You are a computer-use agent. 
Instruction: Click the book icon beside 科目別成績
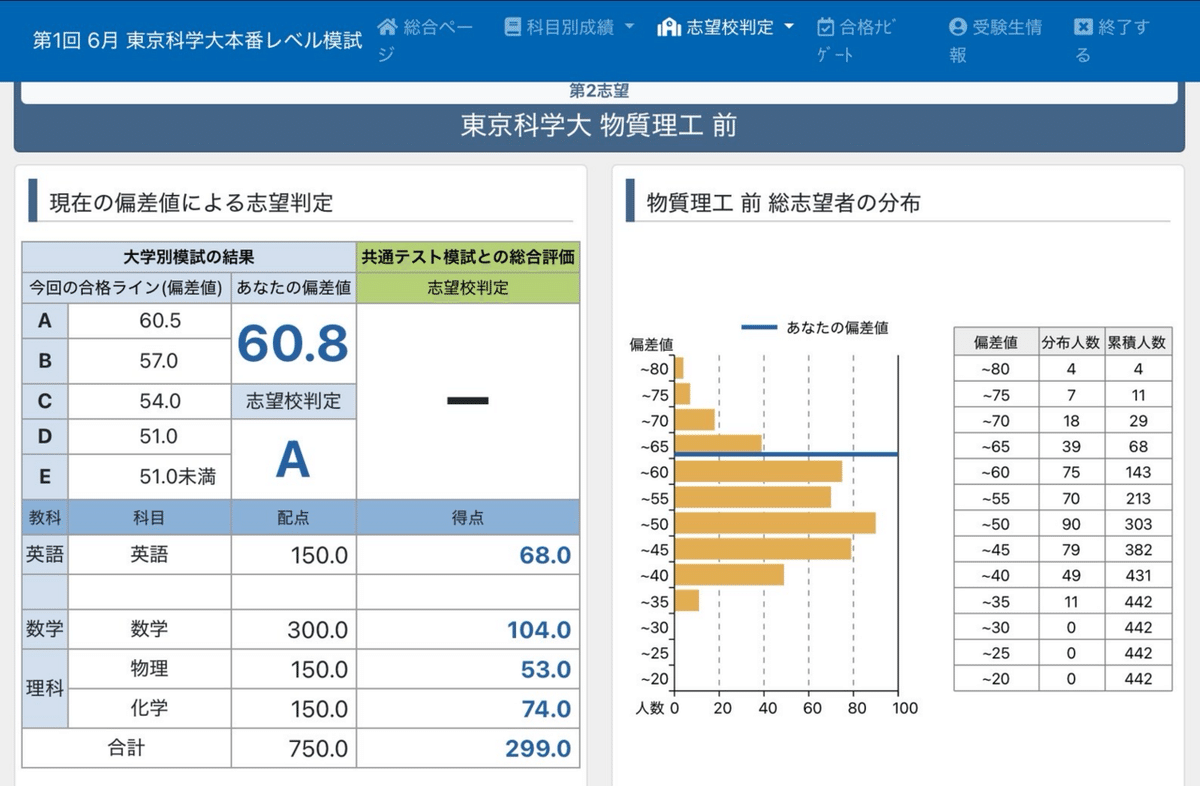coord(512,27)
